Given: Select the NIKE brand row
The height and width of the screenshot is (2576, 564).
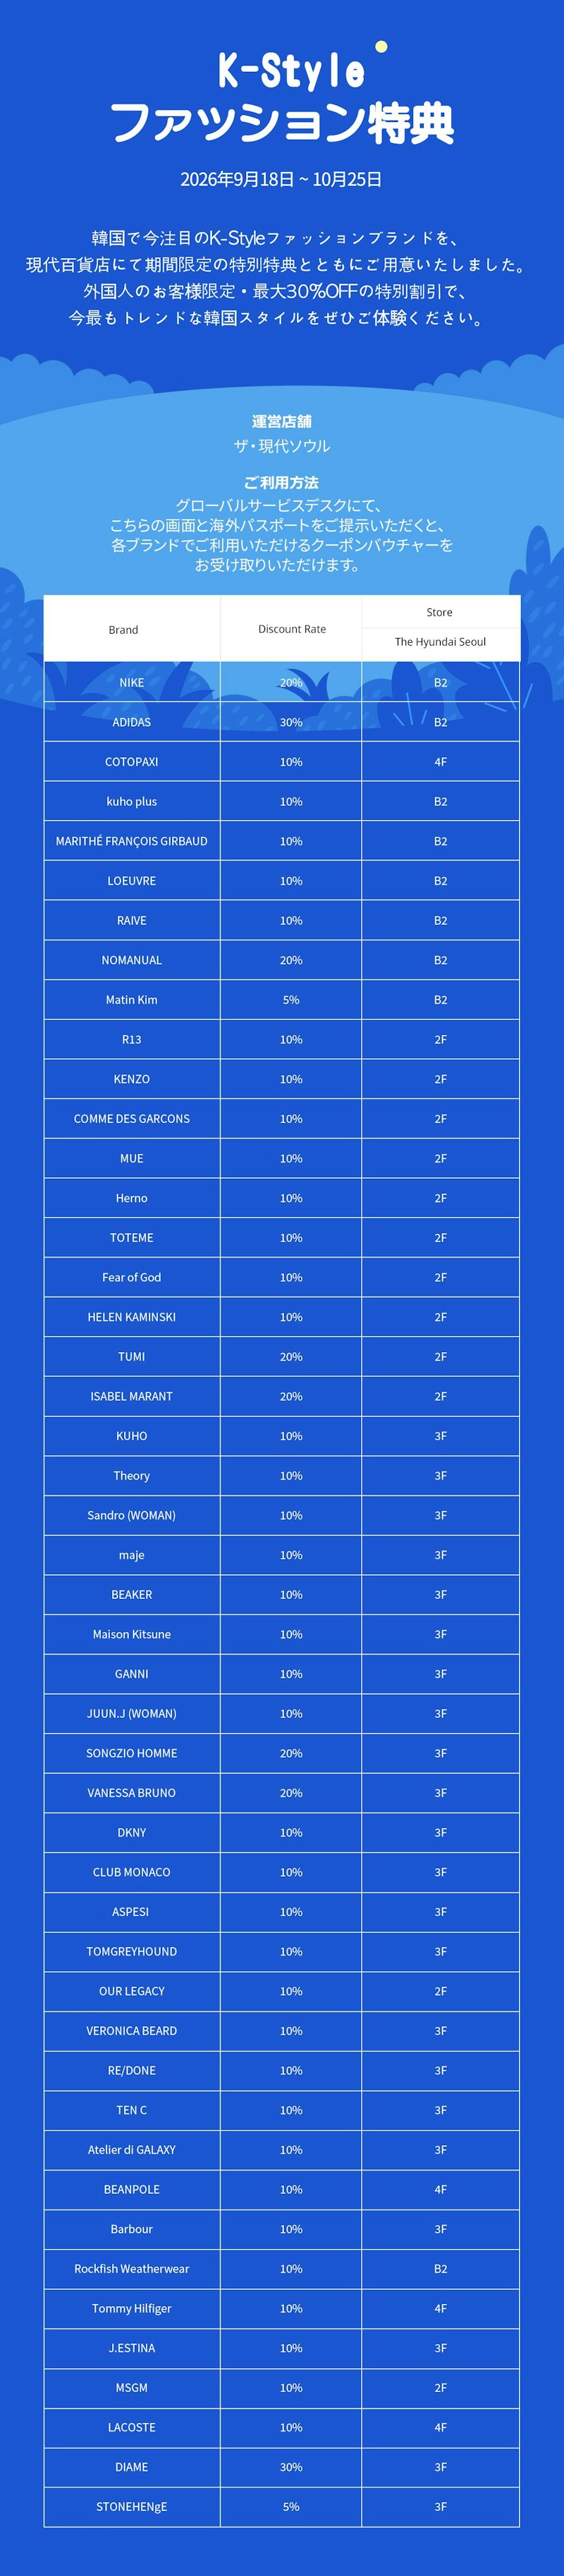Looking at the screenshot, I should pos(281,682).
